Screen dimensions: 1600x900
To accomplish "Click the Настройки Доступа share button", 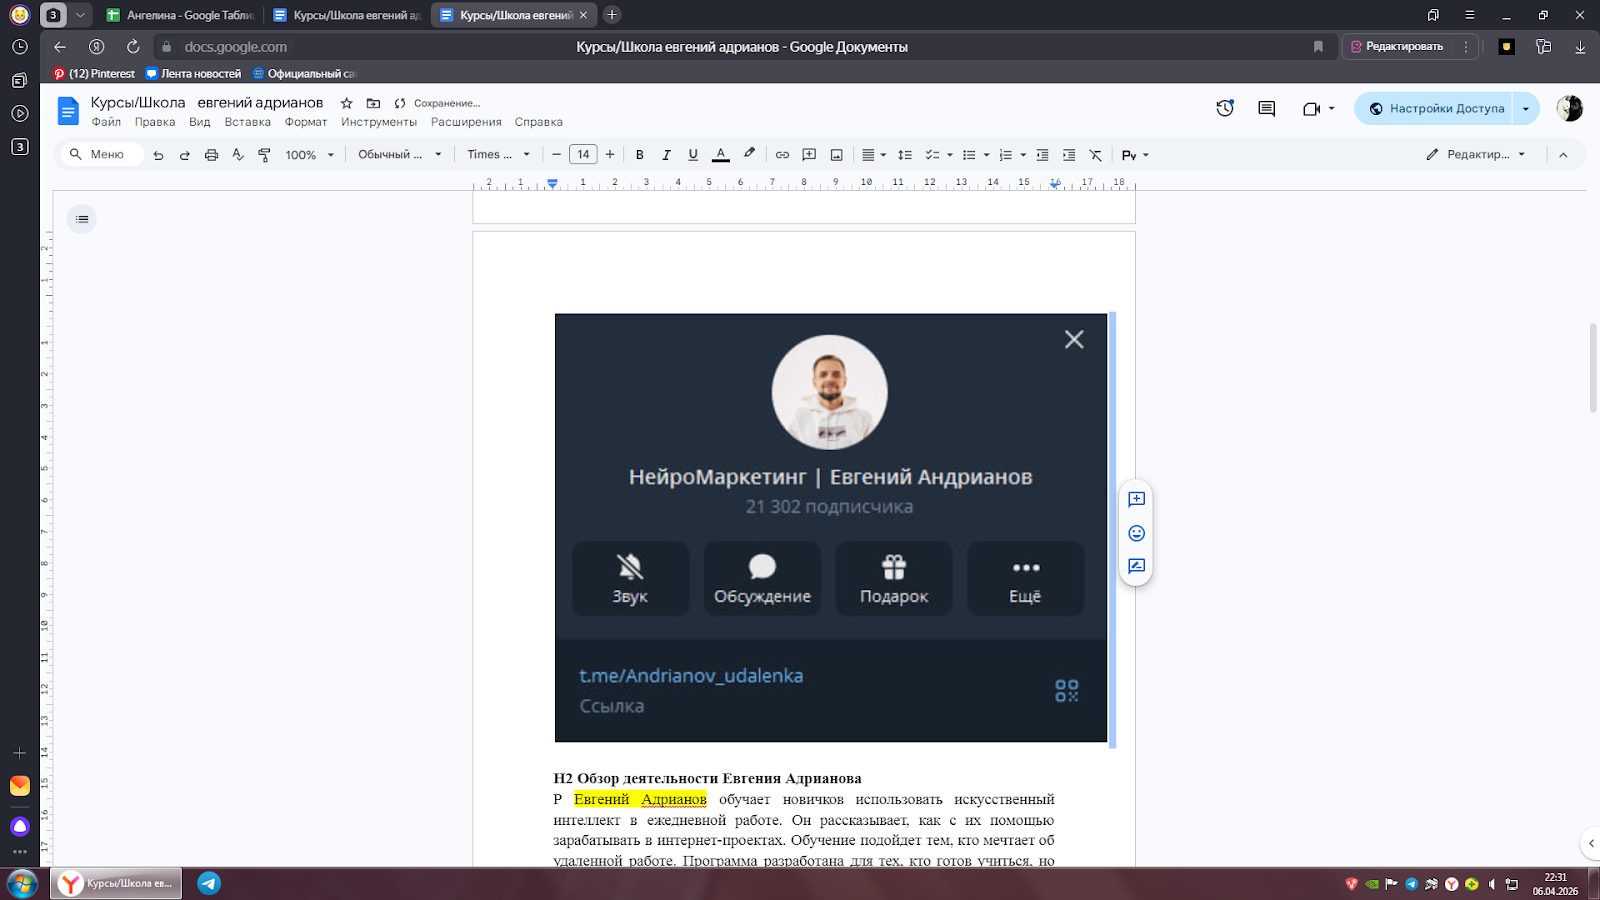I will [1435, 109].
